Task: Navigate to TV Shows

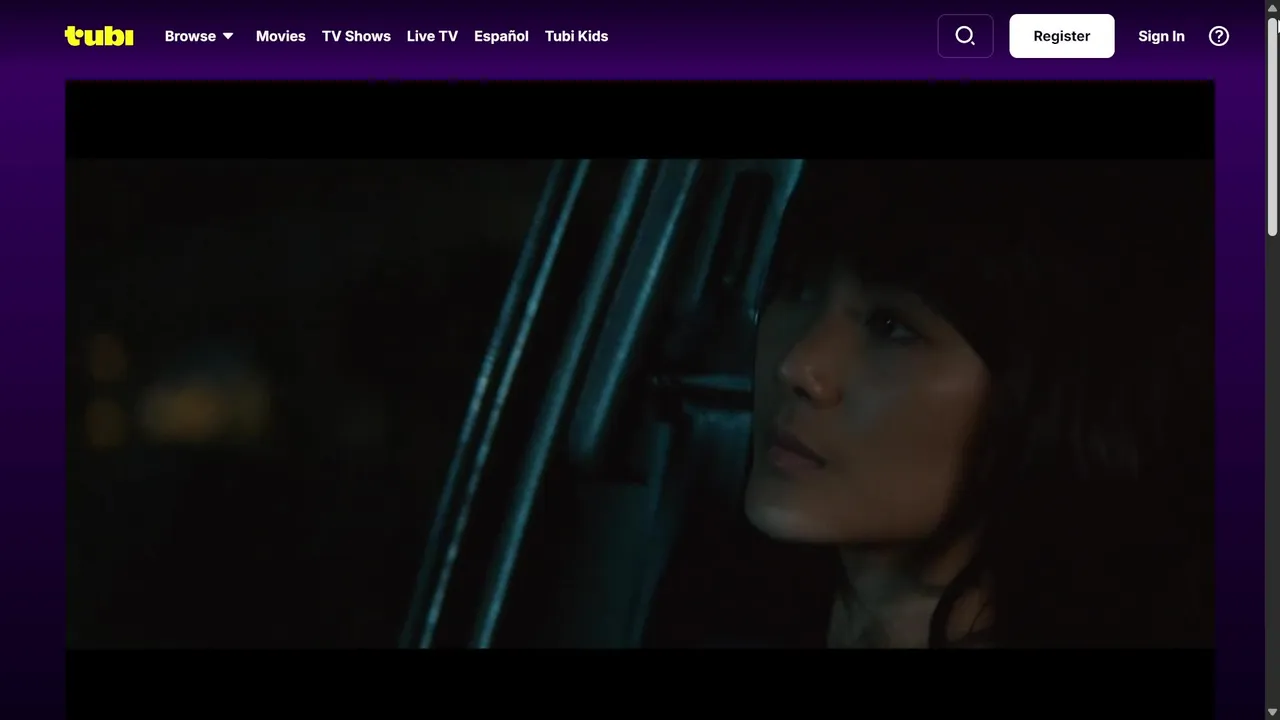Action: tap(356, 36)
